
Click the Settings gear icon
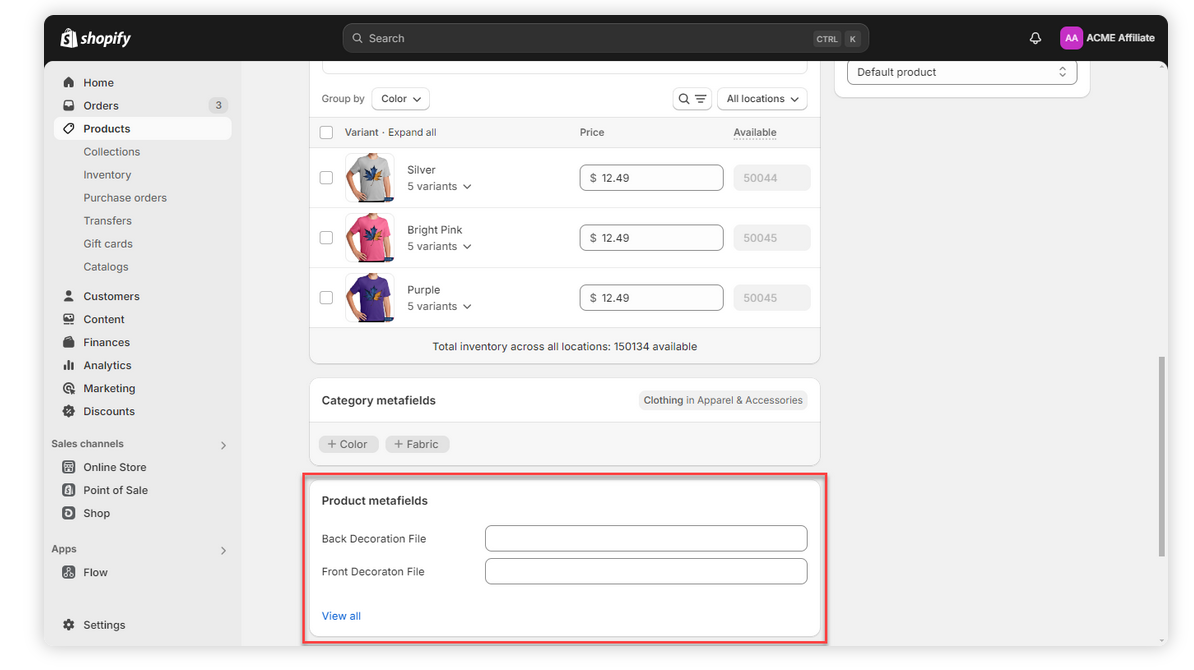(68, 625)
